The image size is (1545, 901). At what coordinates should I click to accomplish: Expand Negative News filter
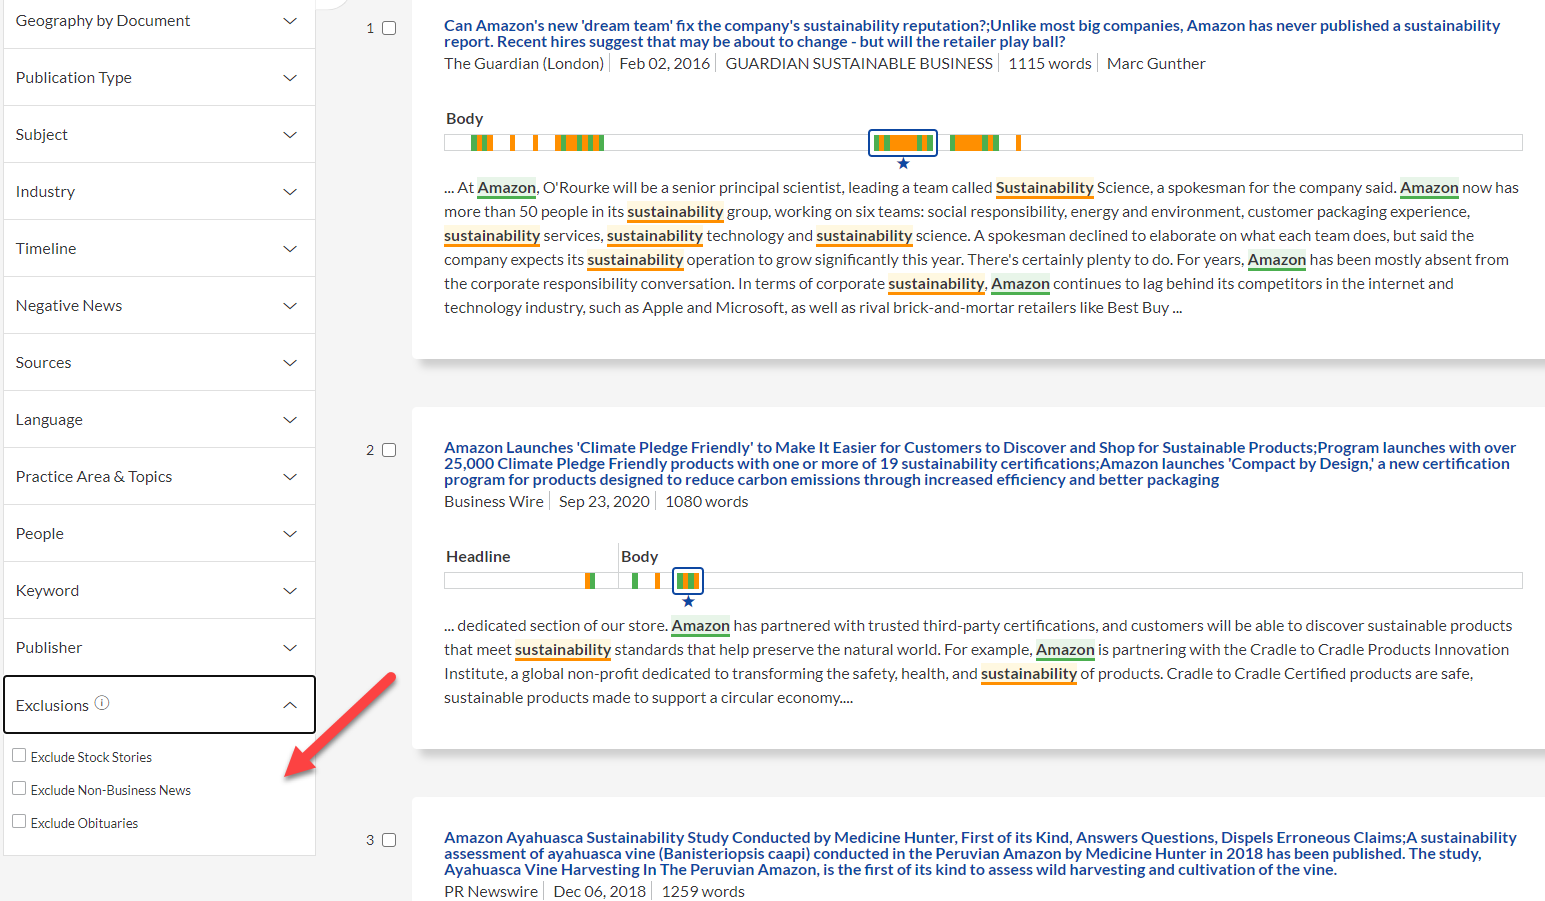point(159,305)
